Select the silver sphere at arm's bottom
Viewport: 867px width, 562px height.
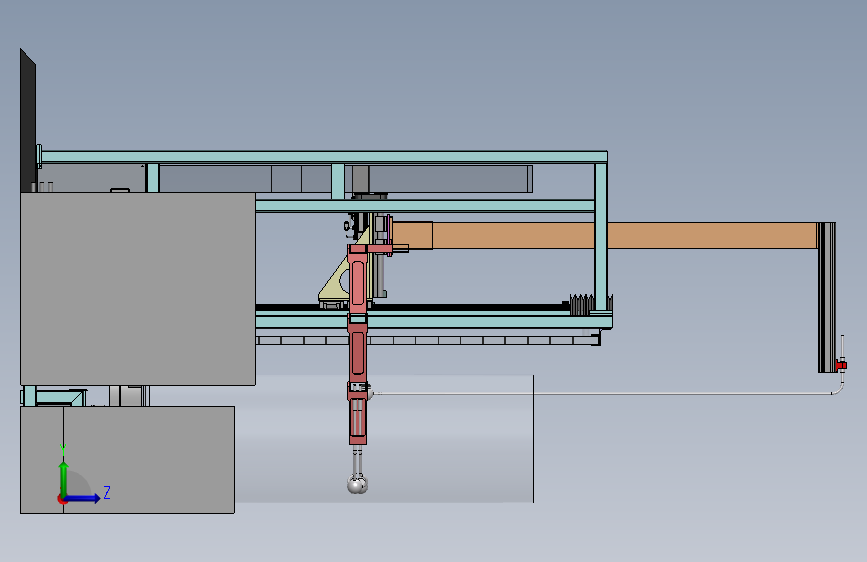[x=357, y=484]
